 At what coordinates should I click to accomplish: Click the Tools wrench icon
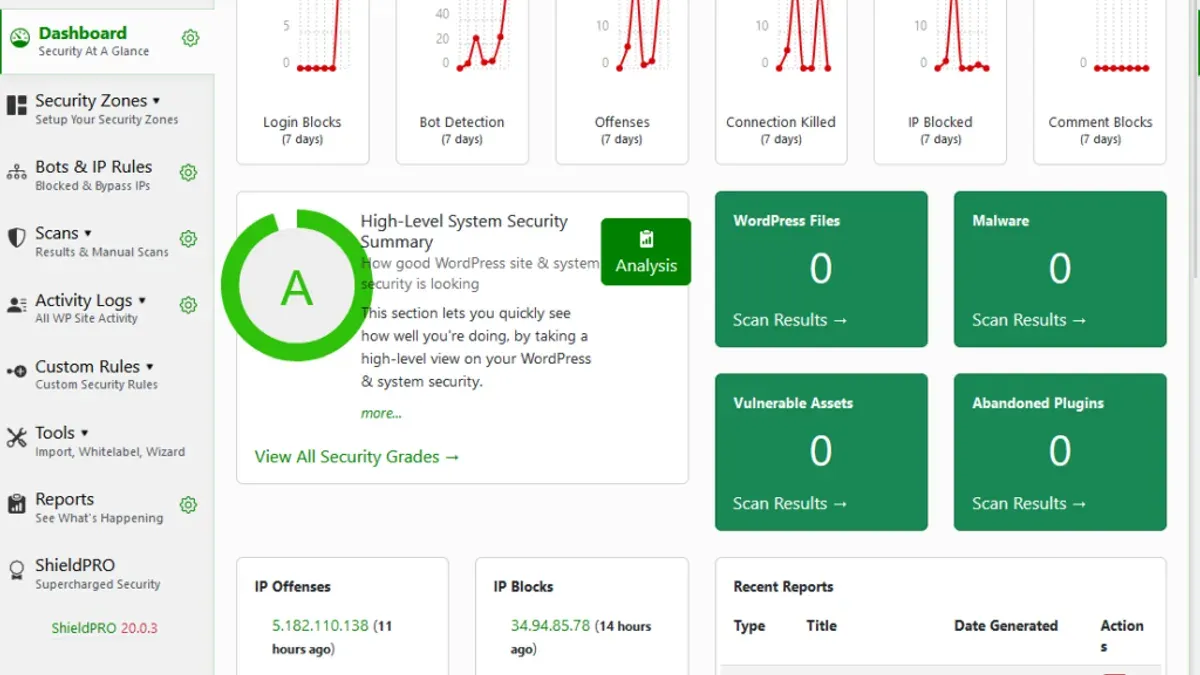pyautogui.click(x=16, y=437)
